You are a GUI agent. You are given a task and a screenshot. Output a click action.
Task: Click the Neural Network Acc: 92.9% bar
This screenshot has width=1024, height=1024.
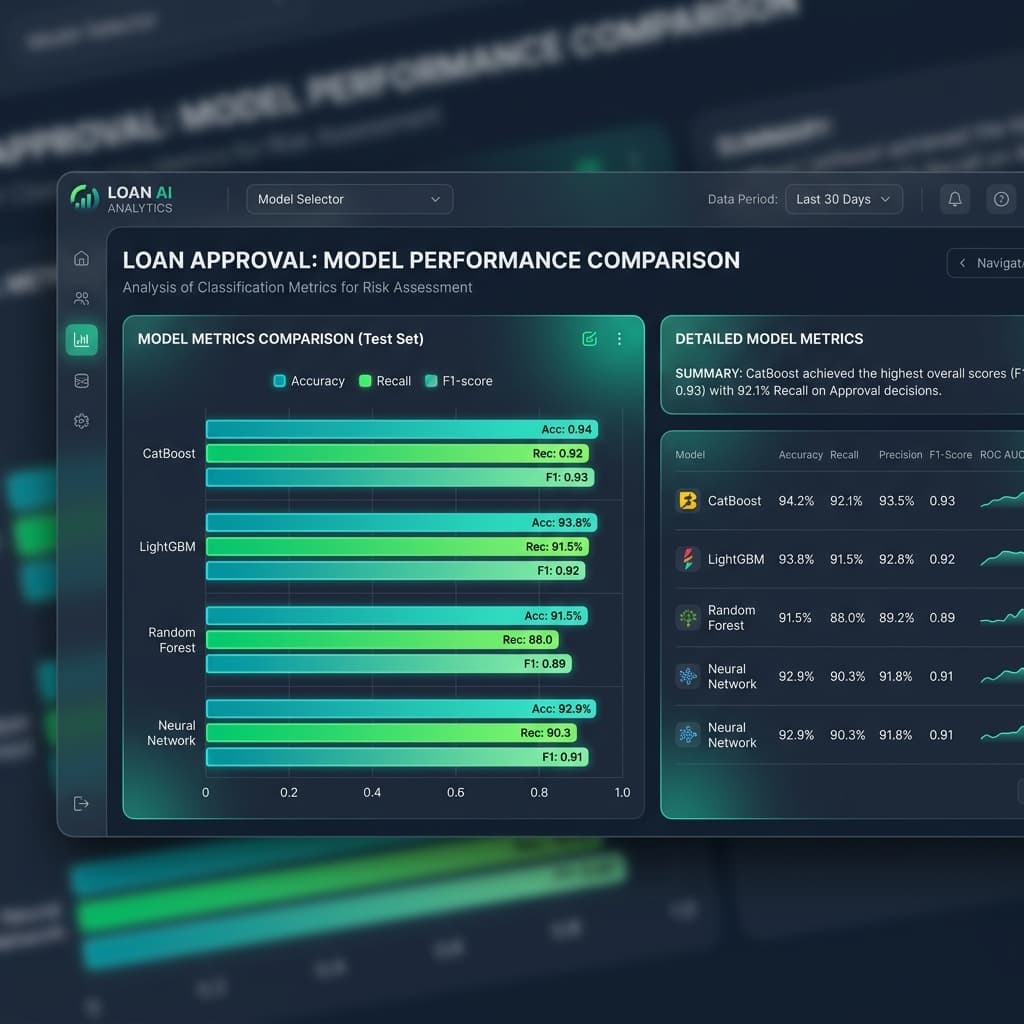pos(401,709)
